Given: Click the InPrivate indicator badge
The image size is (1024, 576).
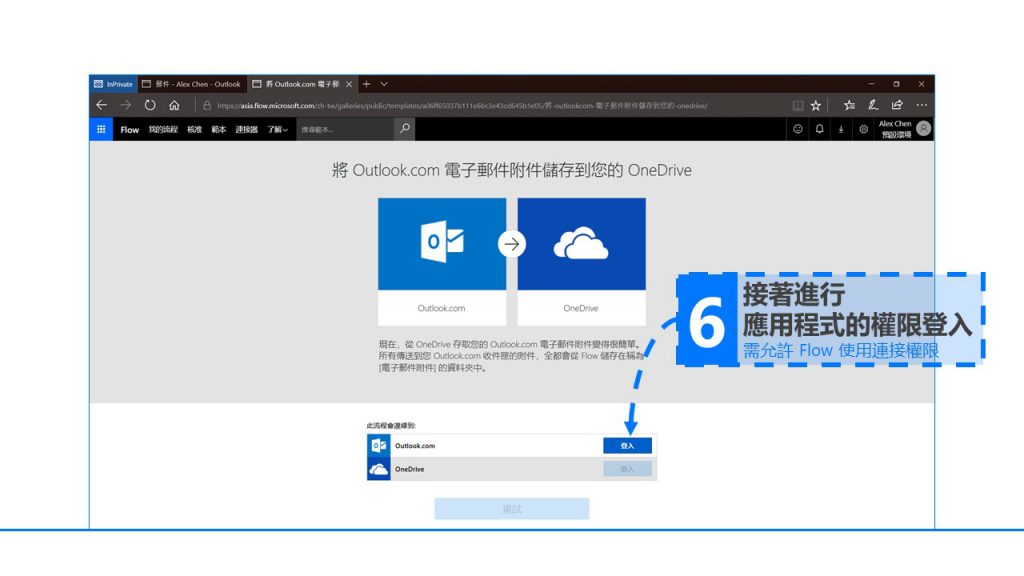Looking at the screenshot, I should pyautogui.click(x=113, y=84).
